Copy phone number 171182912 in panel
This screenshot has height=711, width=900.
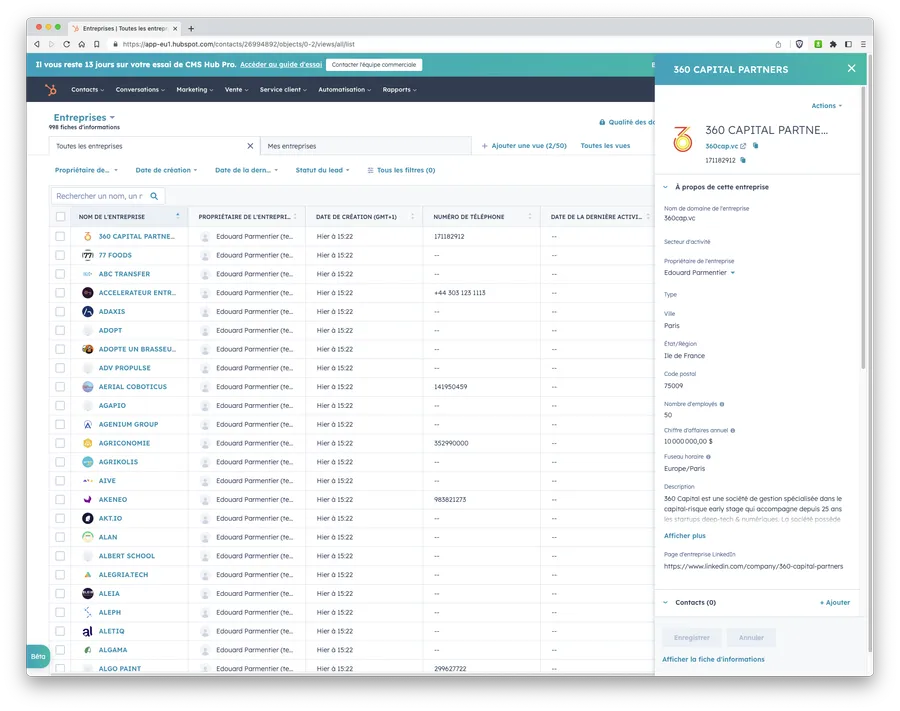(743, 160)
